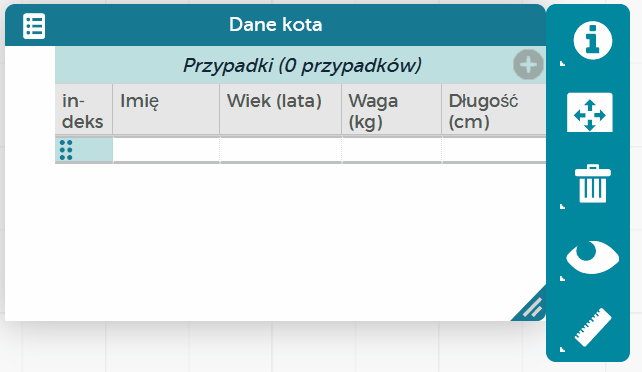The image size is (642, 372).
Task: Click the empty Wiek (lata) cell
Action: pyautogui.click(x=281, y=150)
